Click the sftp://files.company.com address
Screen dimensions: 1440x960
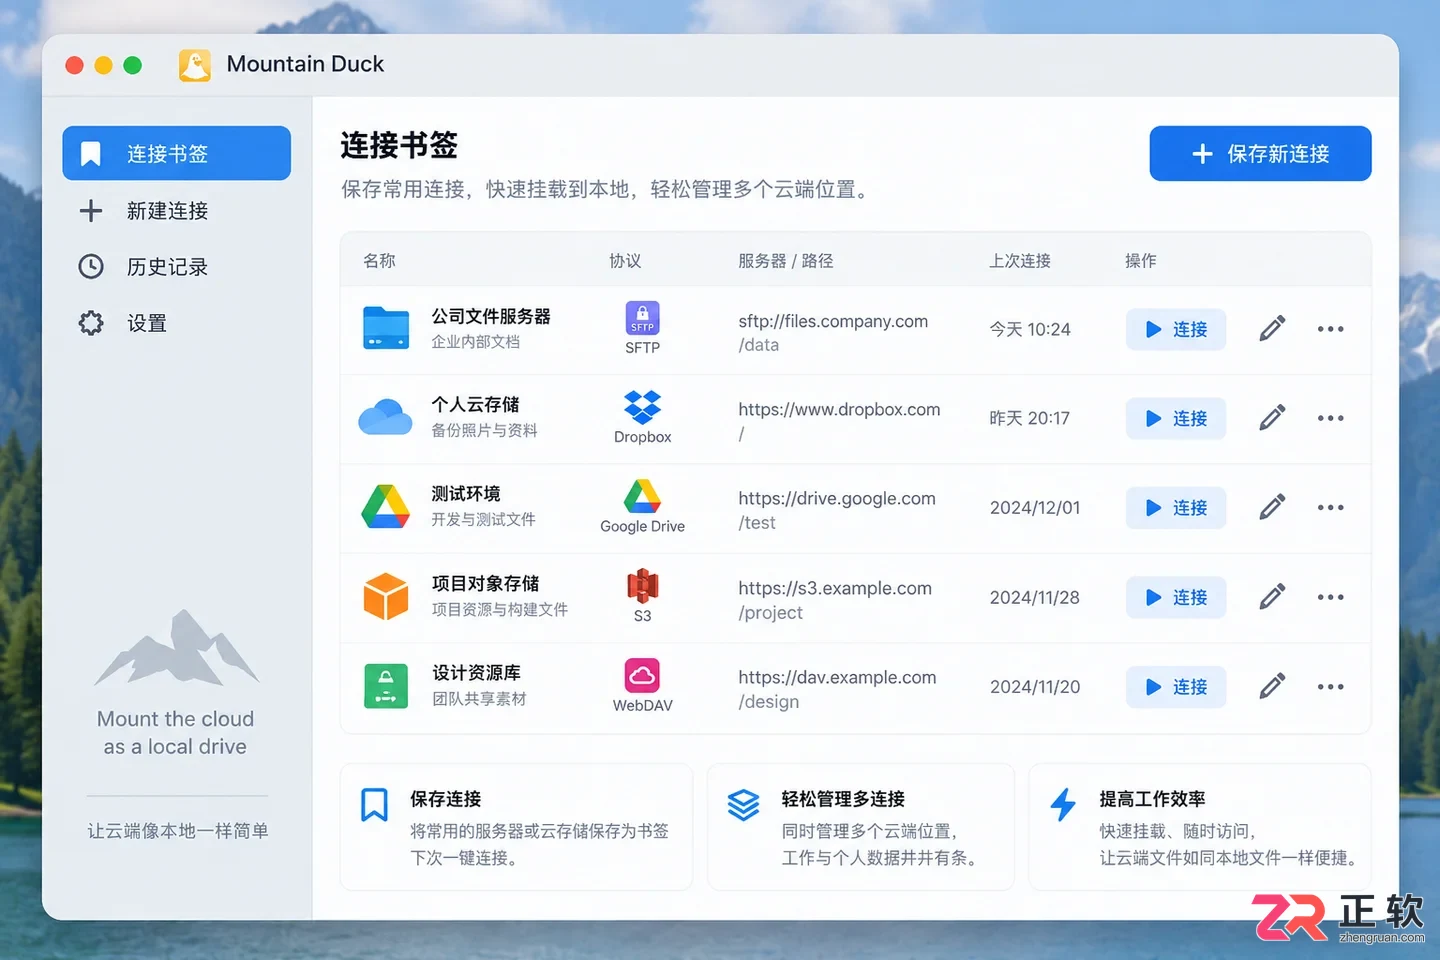coord(833,321)
